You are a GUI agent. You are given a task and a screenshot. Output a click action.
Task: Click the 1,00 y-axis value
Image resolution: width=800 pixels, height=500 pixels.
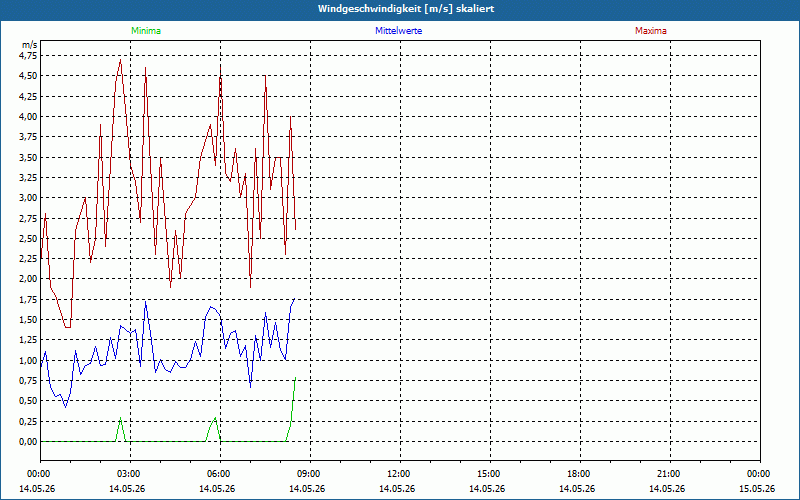(28, 360)
